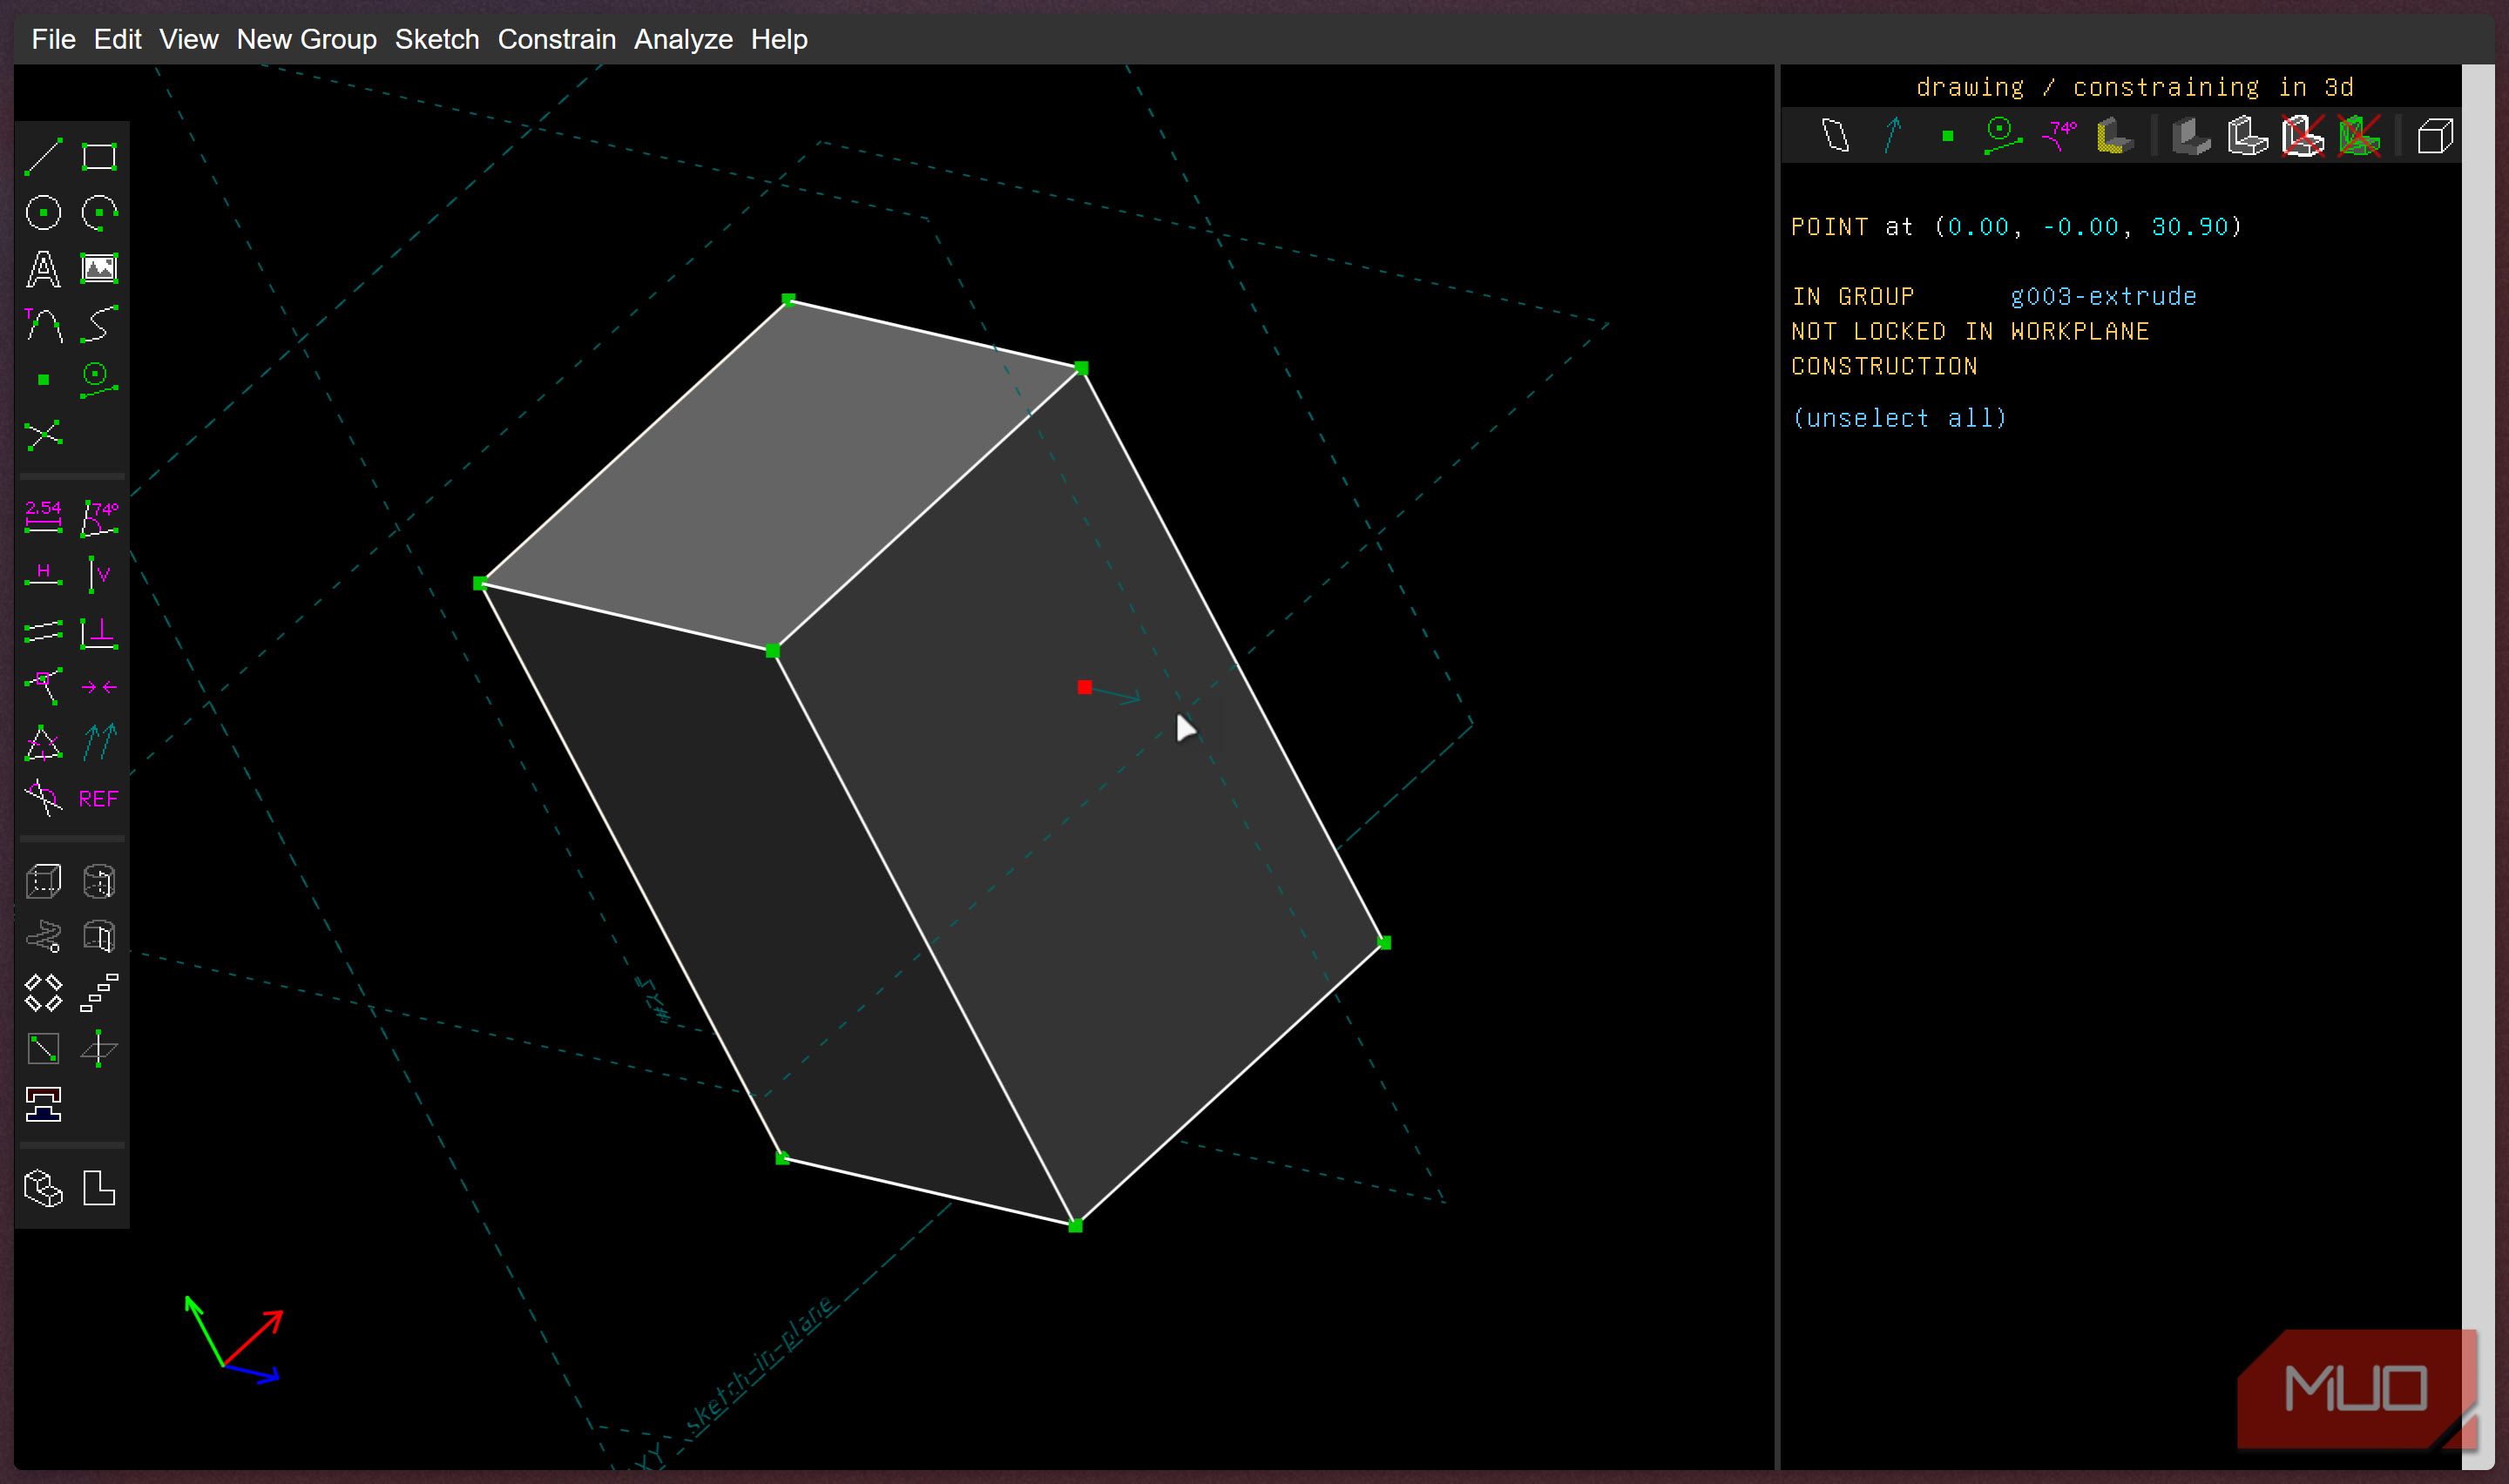Open the Analyze menu

(683, 39)
